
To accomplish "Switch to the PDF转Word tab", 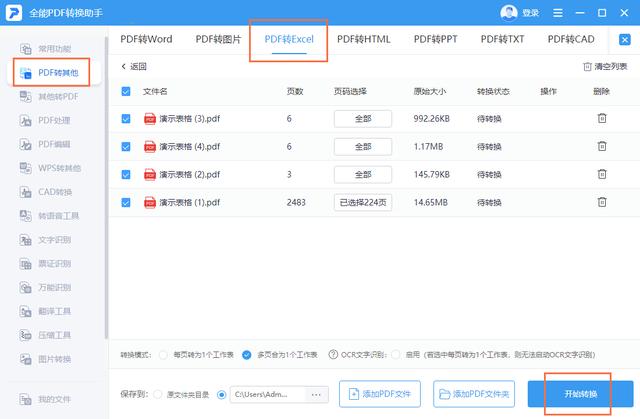I will coord(146,39).
